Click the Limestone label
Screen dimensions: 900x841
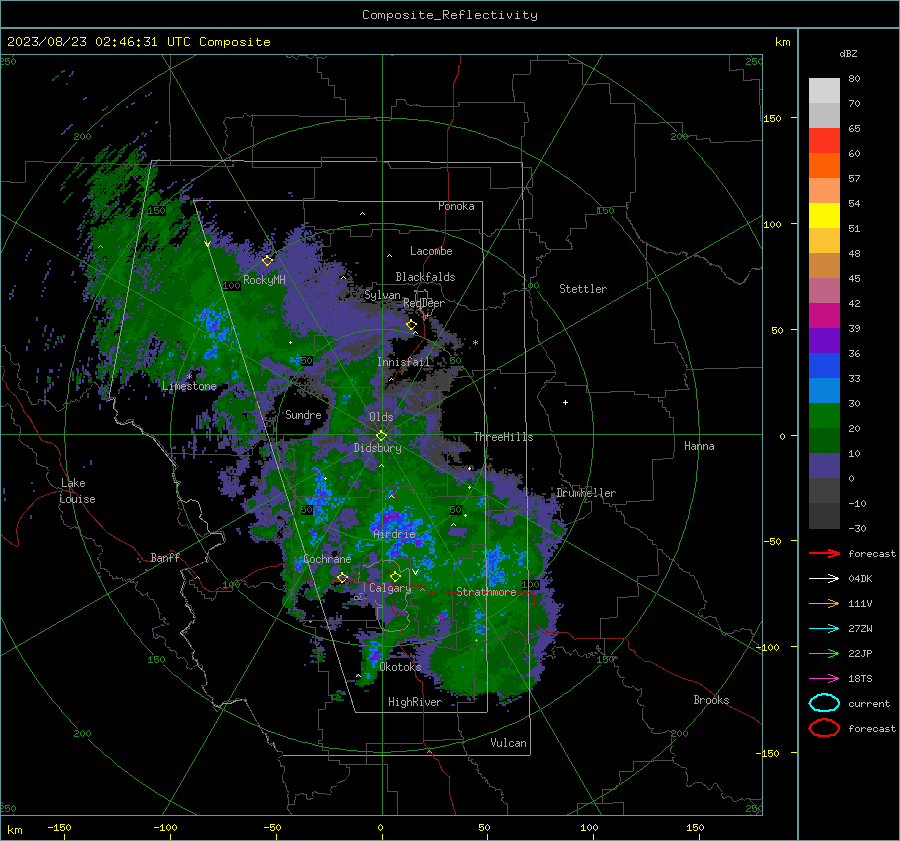coord(189,386)
